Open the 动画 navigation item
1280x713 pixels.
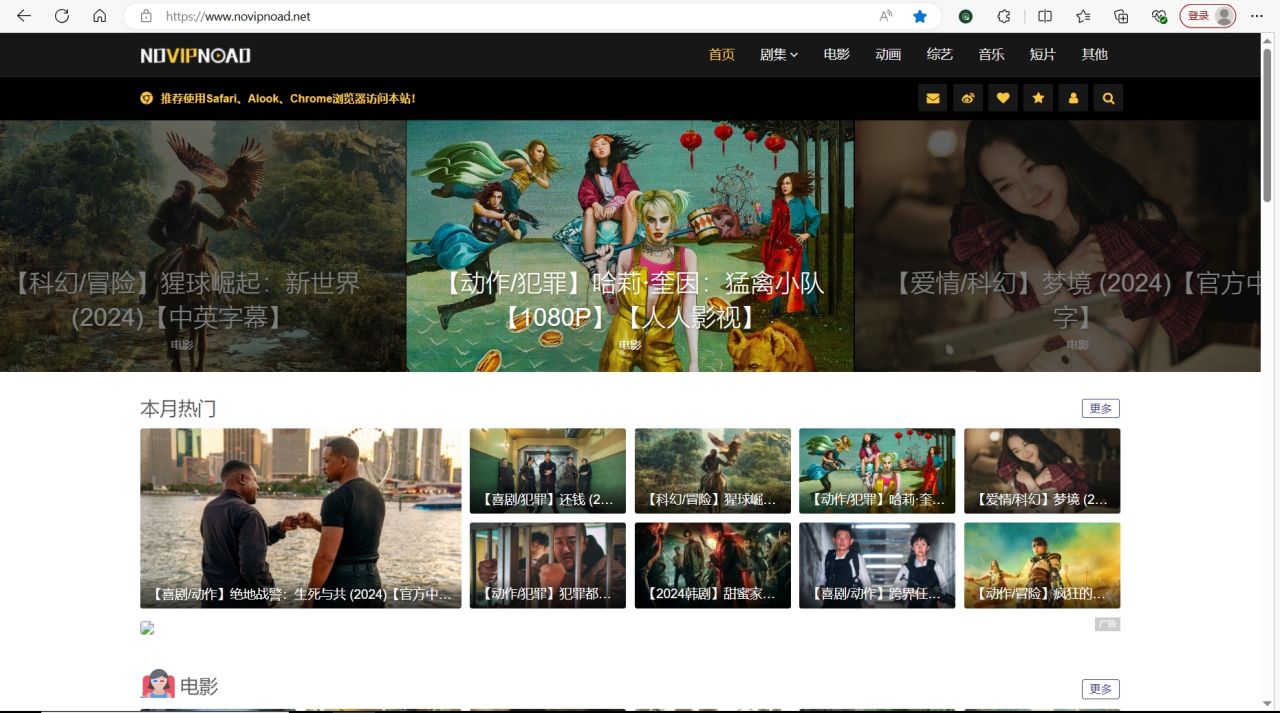pyautogui.click(x=888, y=55)
